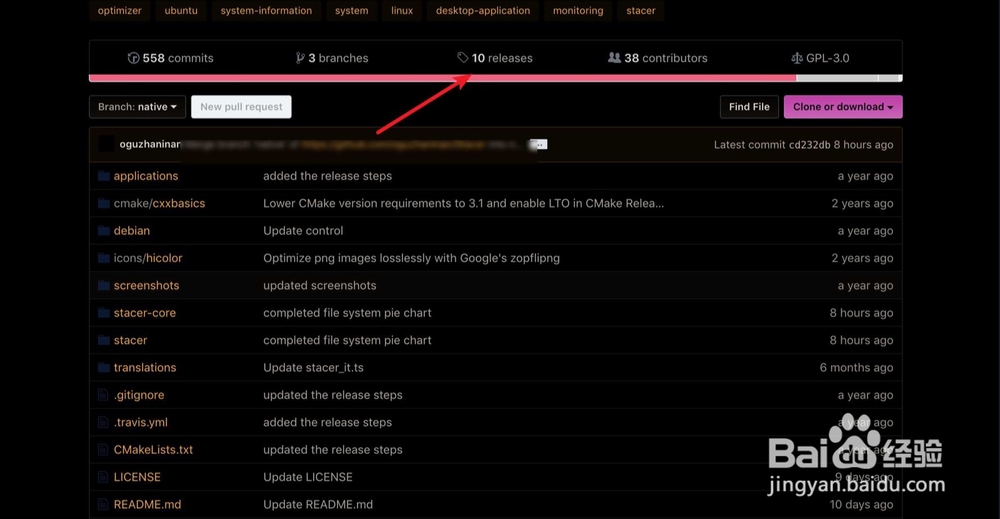1000x519 pixels.
Task: View the 38 contributors
Action: pyautogui.click(x=658, y=58)
